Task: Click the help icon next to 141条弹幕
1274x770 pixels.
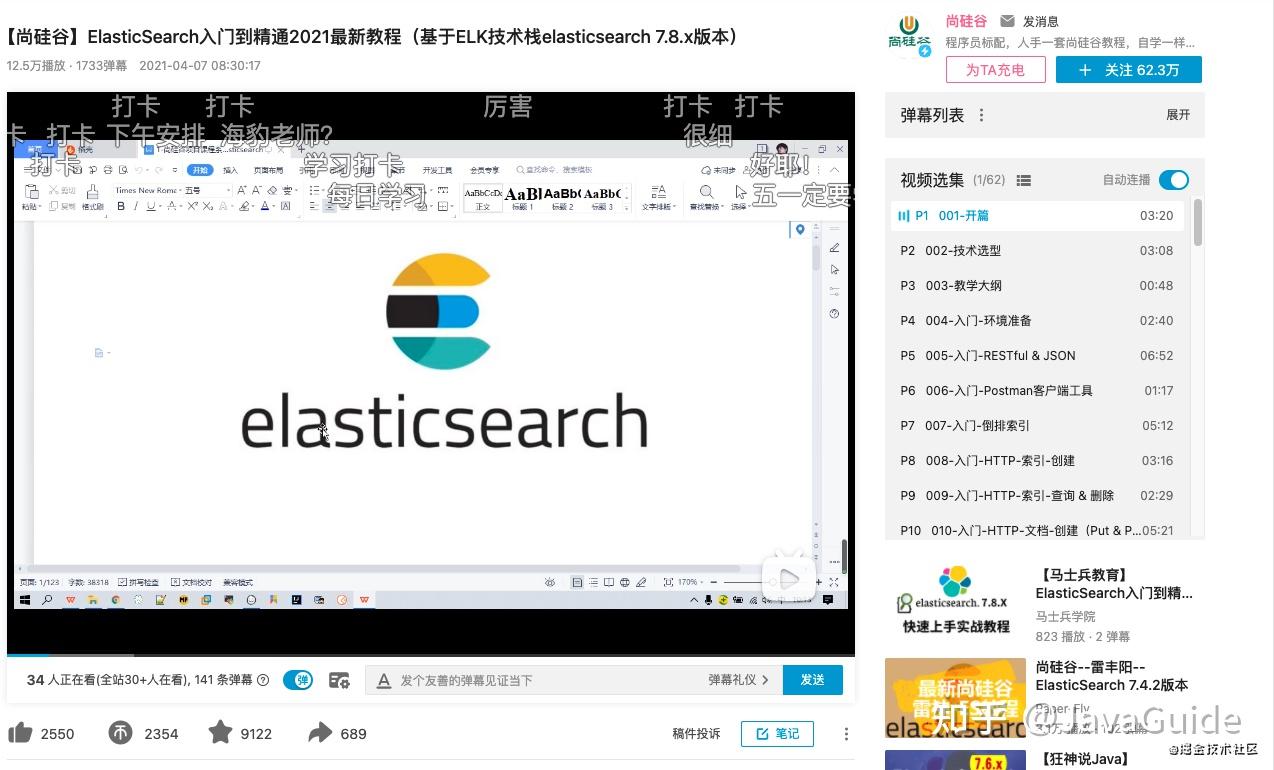Action: click(x=263, y=680)
